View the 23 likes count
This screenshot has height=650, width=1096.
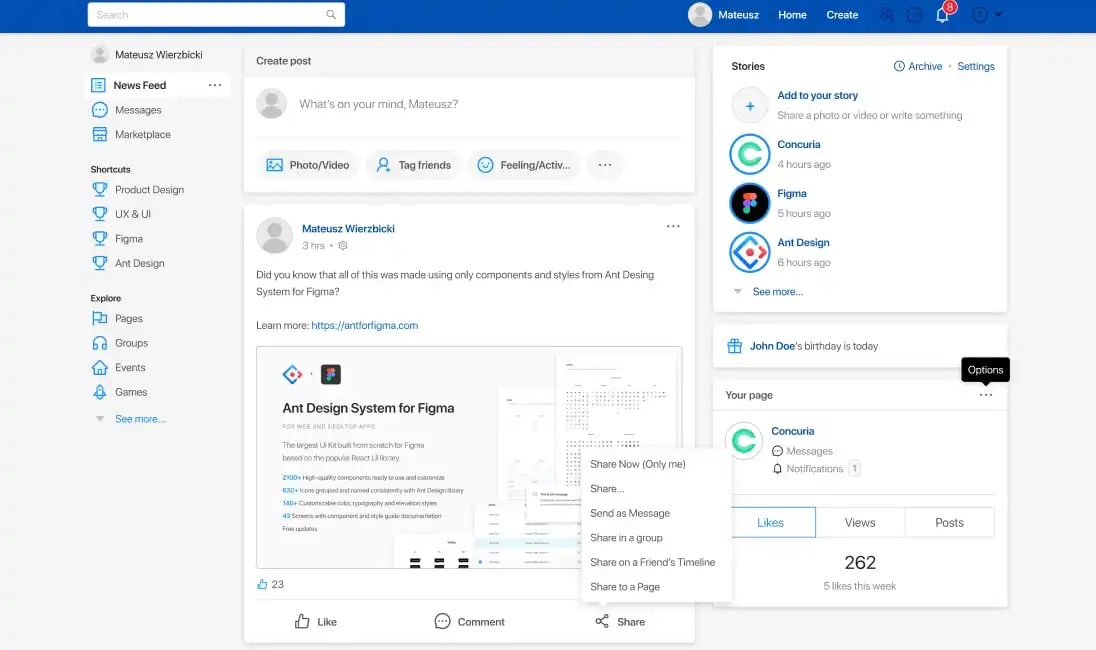pos(271,584)
